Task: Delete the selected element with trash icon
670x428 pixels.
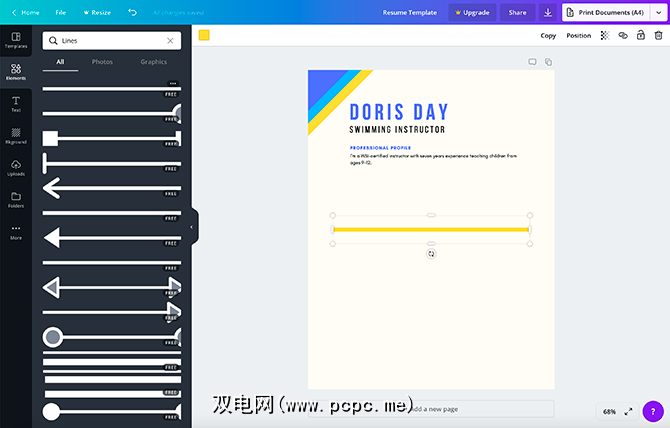Action: 658,35
